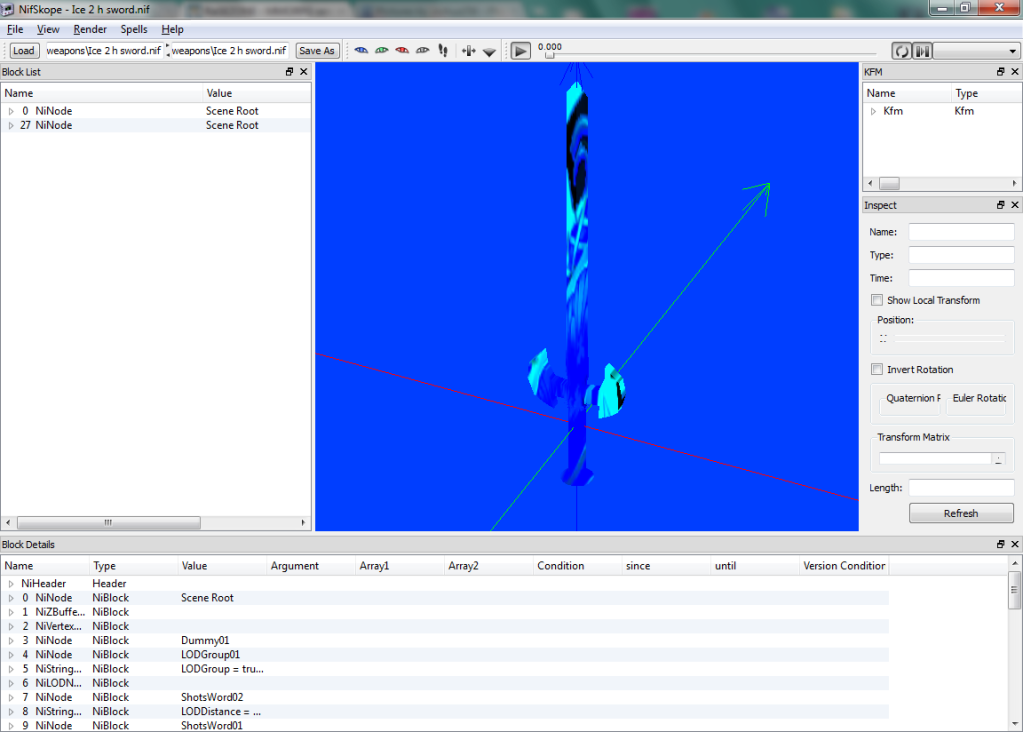1023x732 pixels.
Task: Click the Refresh button in Inspect
Action: 960,513
